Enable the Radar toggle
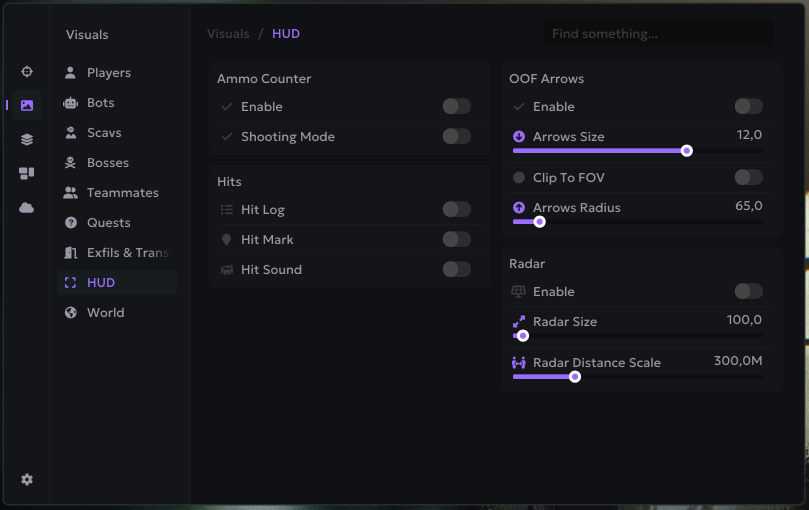 [748, 292]
